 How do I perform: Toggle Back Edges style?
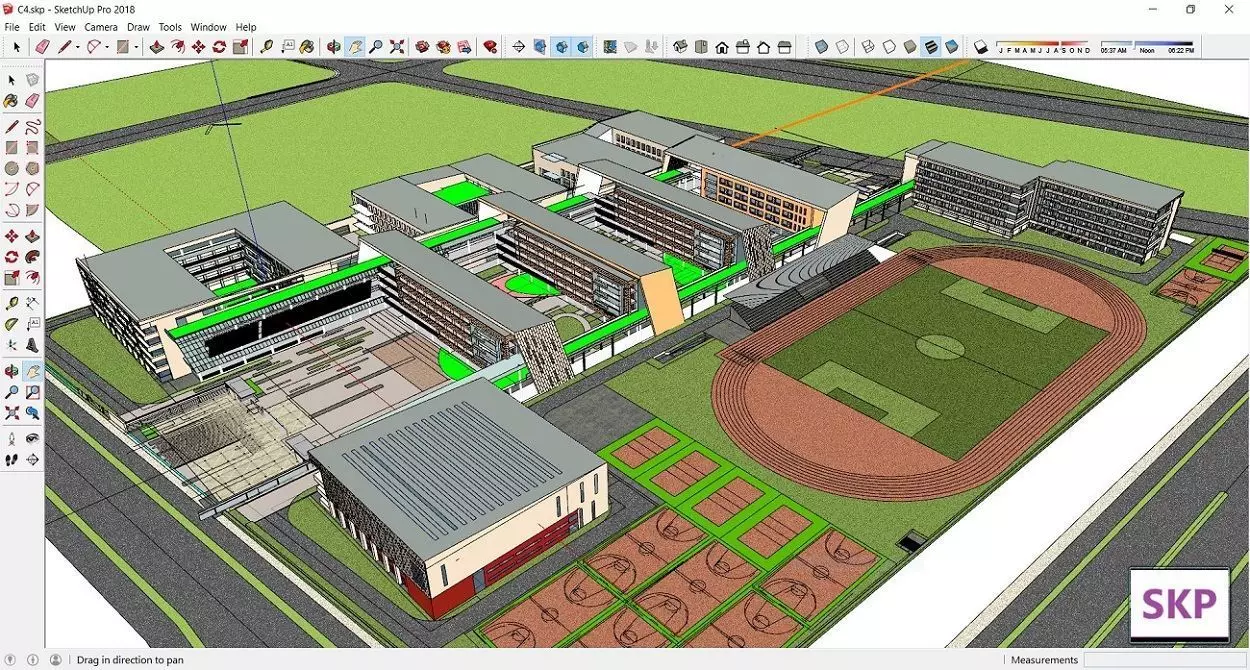(x=843, y=46)
